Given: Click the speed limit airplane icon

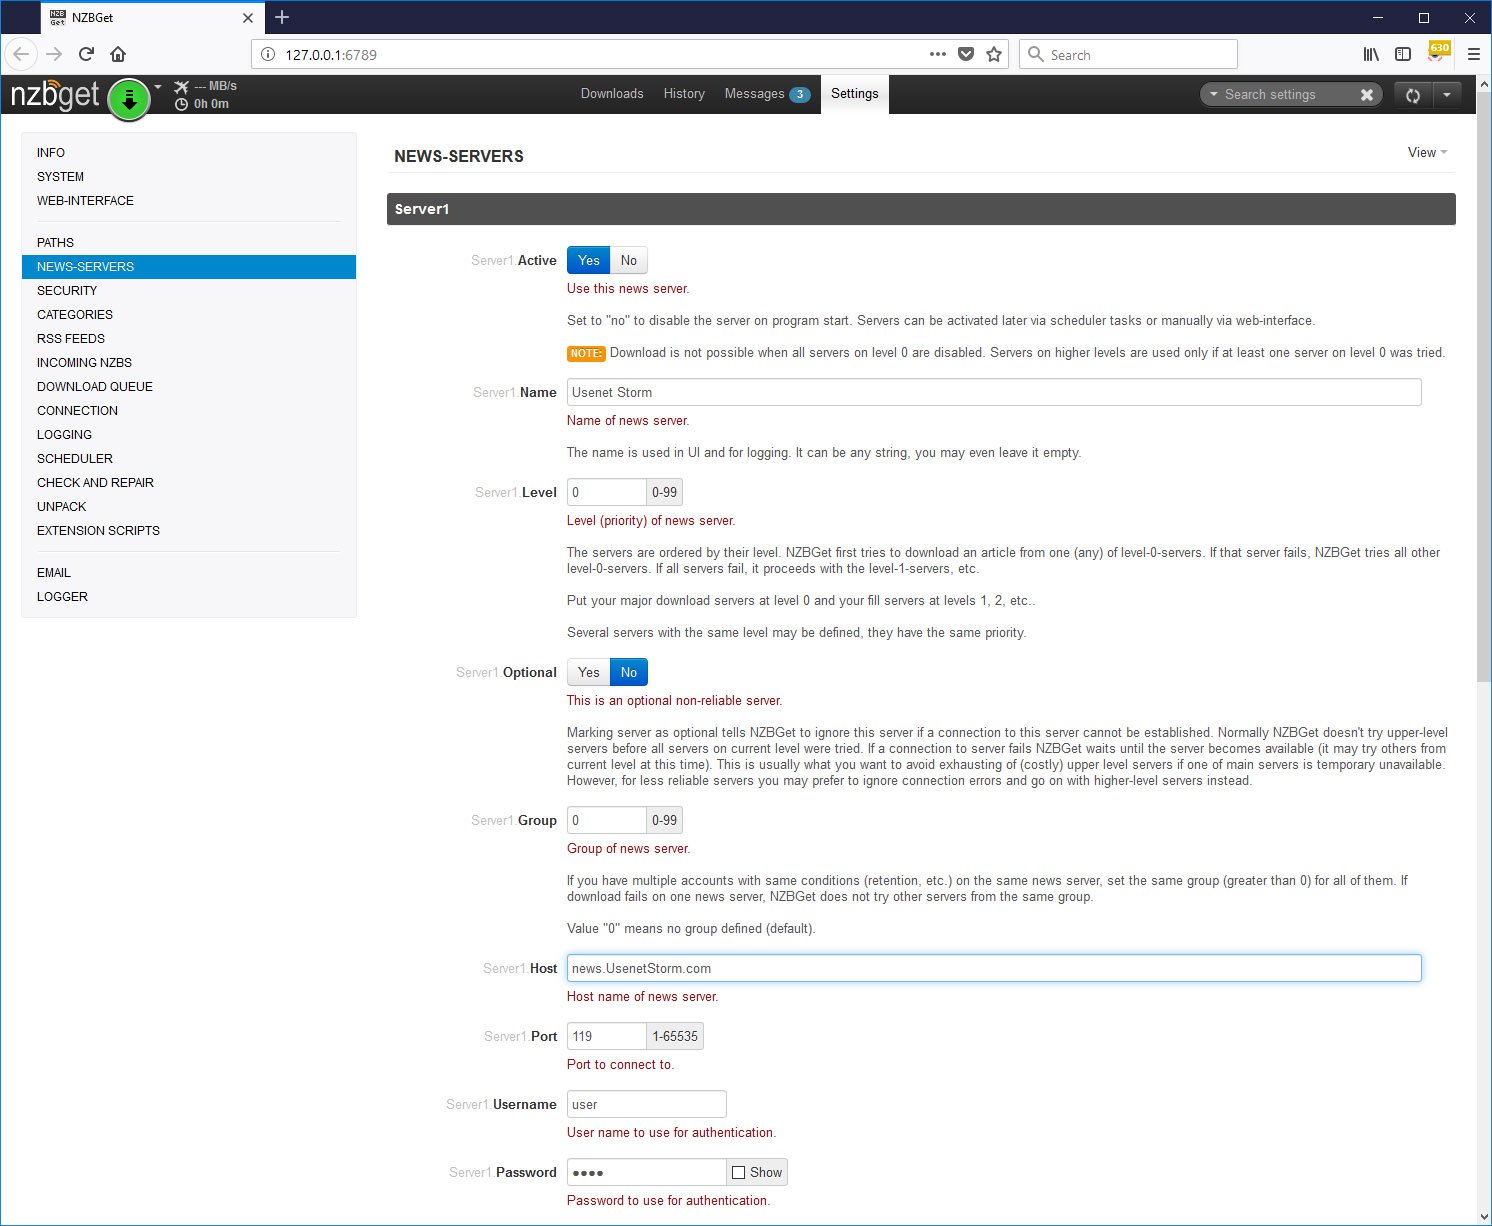Looking at the screenshot, I should [181, 87].
